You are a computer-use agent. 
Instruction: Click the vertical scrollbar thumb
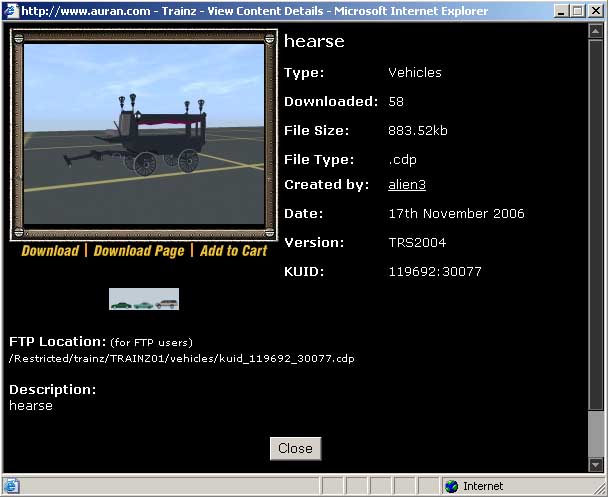tap(596, 224)
